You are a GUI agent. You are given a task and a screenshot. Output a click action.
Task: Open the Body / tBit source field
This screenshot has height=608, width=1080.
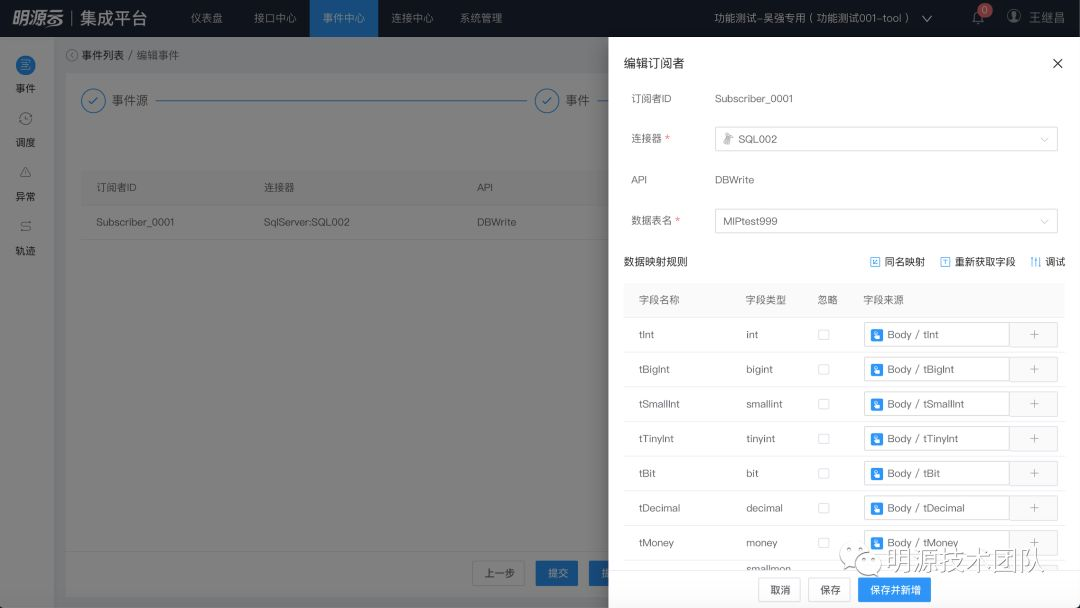(x=937, y=473)
